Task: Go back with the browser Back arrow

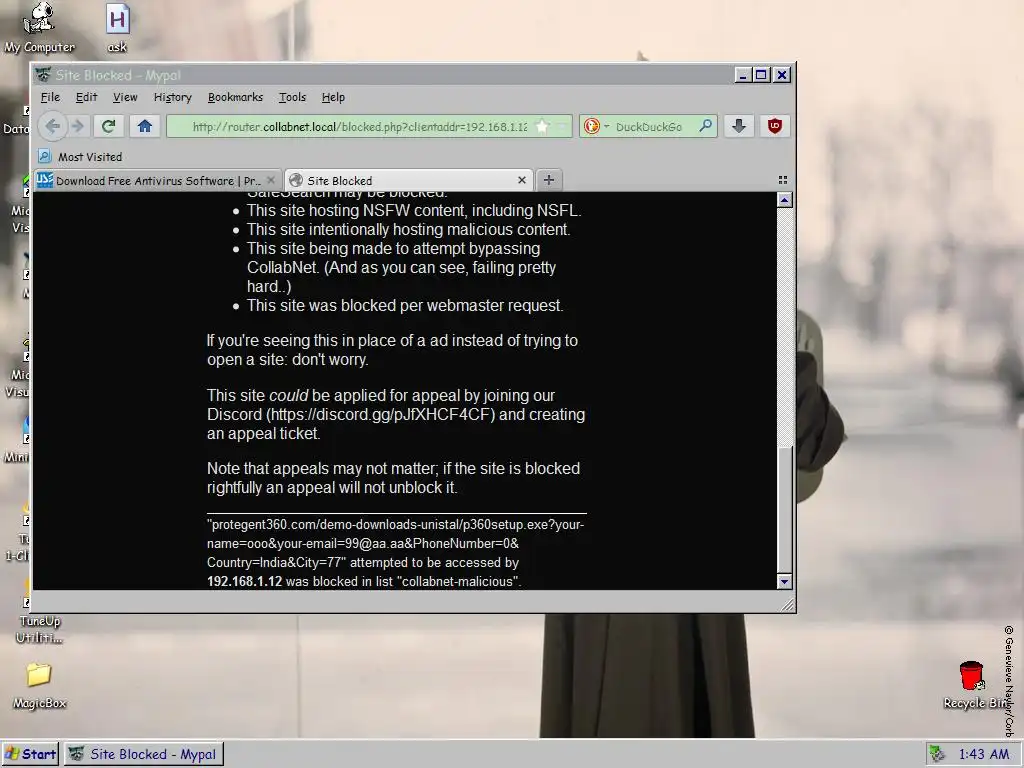Action: coord(53,126)
